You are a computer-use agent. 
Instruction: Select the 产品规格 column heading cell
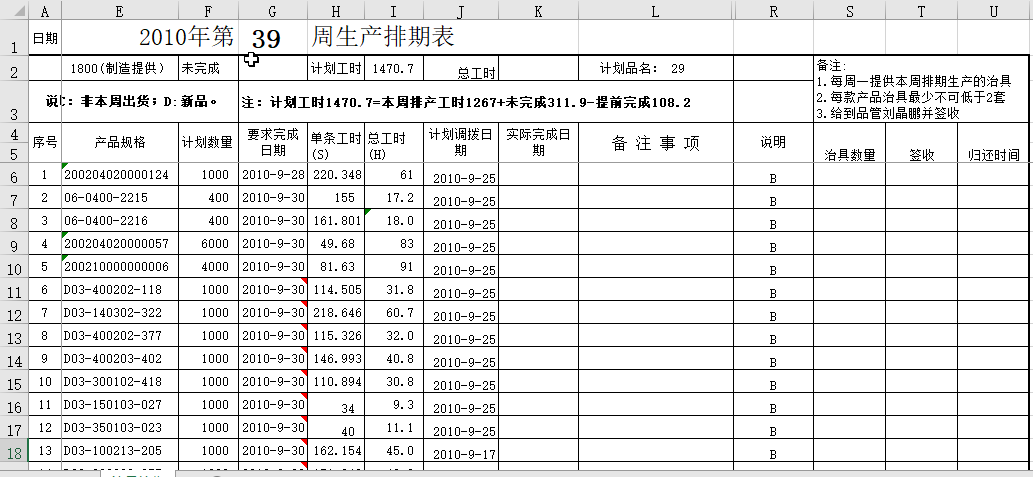click(x=119, y=143)
